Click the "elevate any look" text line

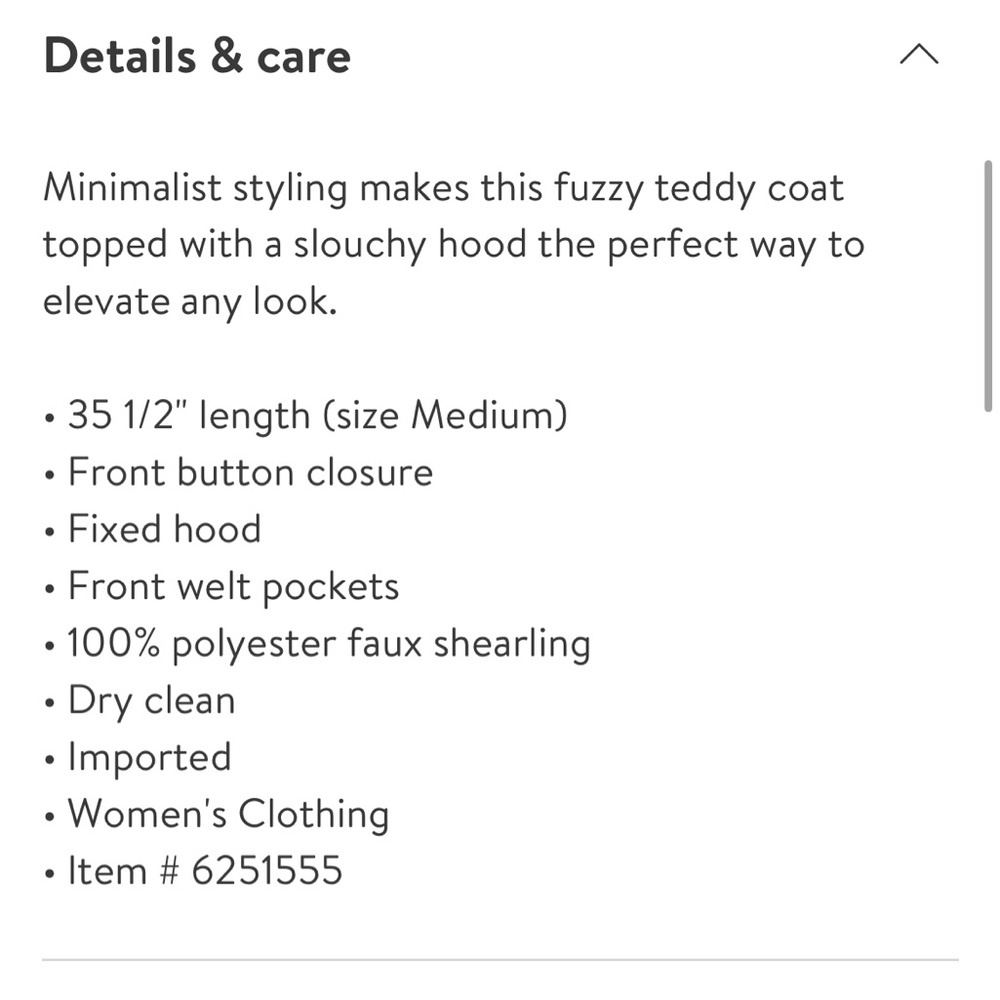(x=190, y=301)
